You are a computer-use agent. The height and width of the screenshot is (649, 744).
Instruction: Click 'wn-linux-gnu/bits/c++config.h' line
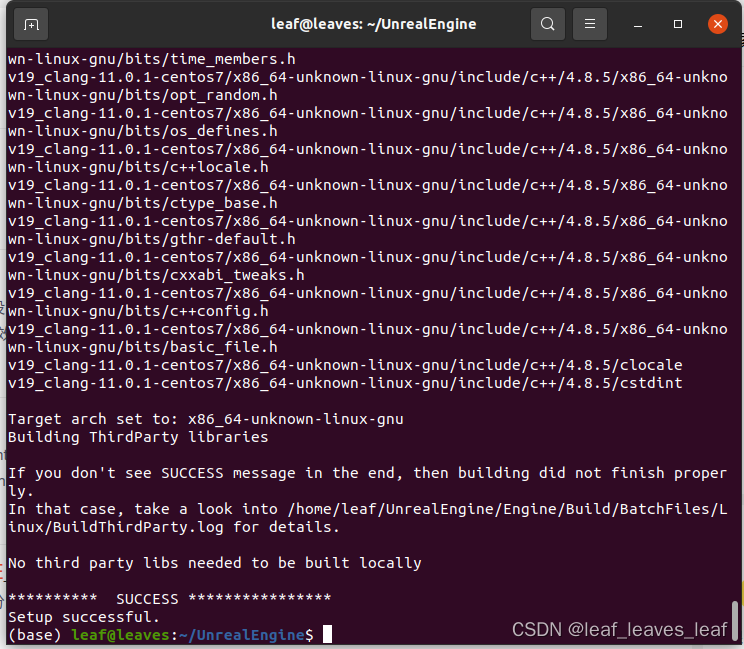tap(138, 311)
